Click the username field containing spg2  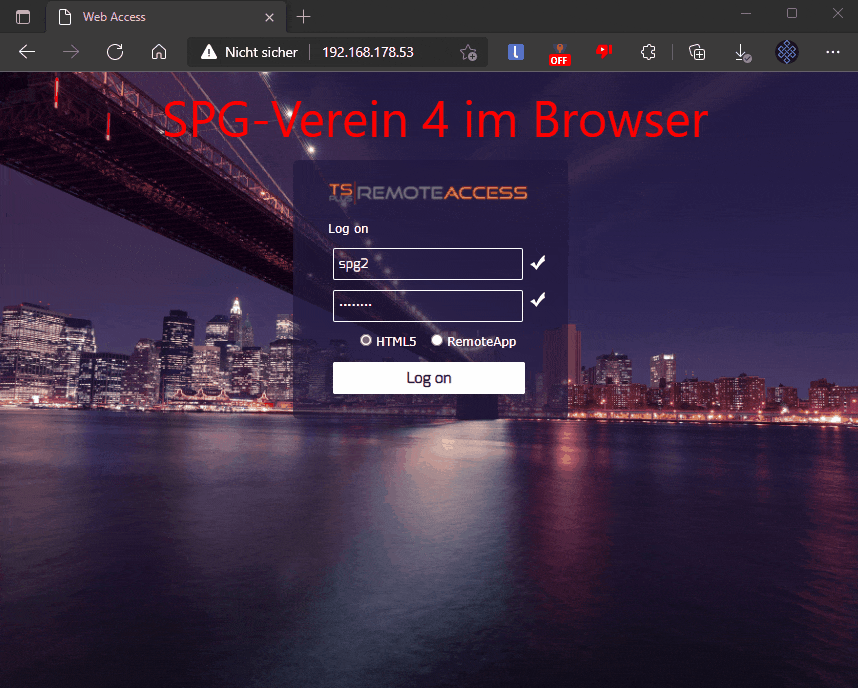point(427,264)
